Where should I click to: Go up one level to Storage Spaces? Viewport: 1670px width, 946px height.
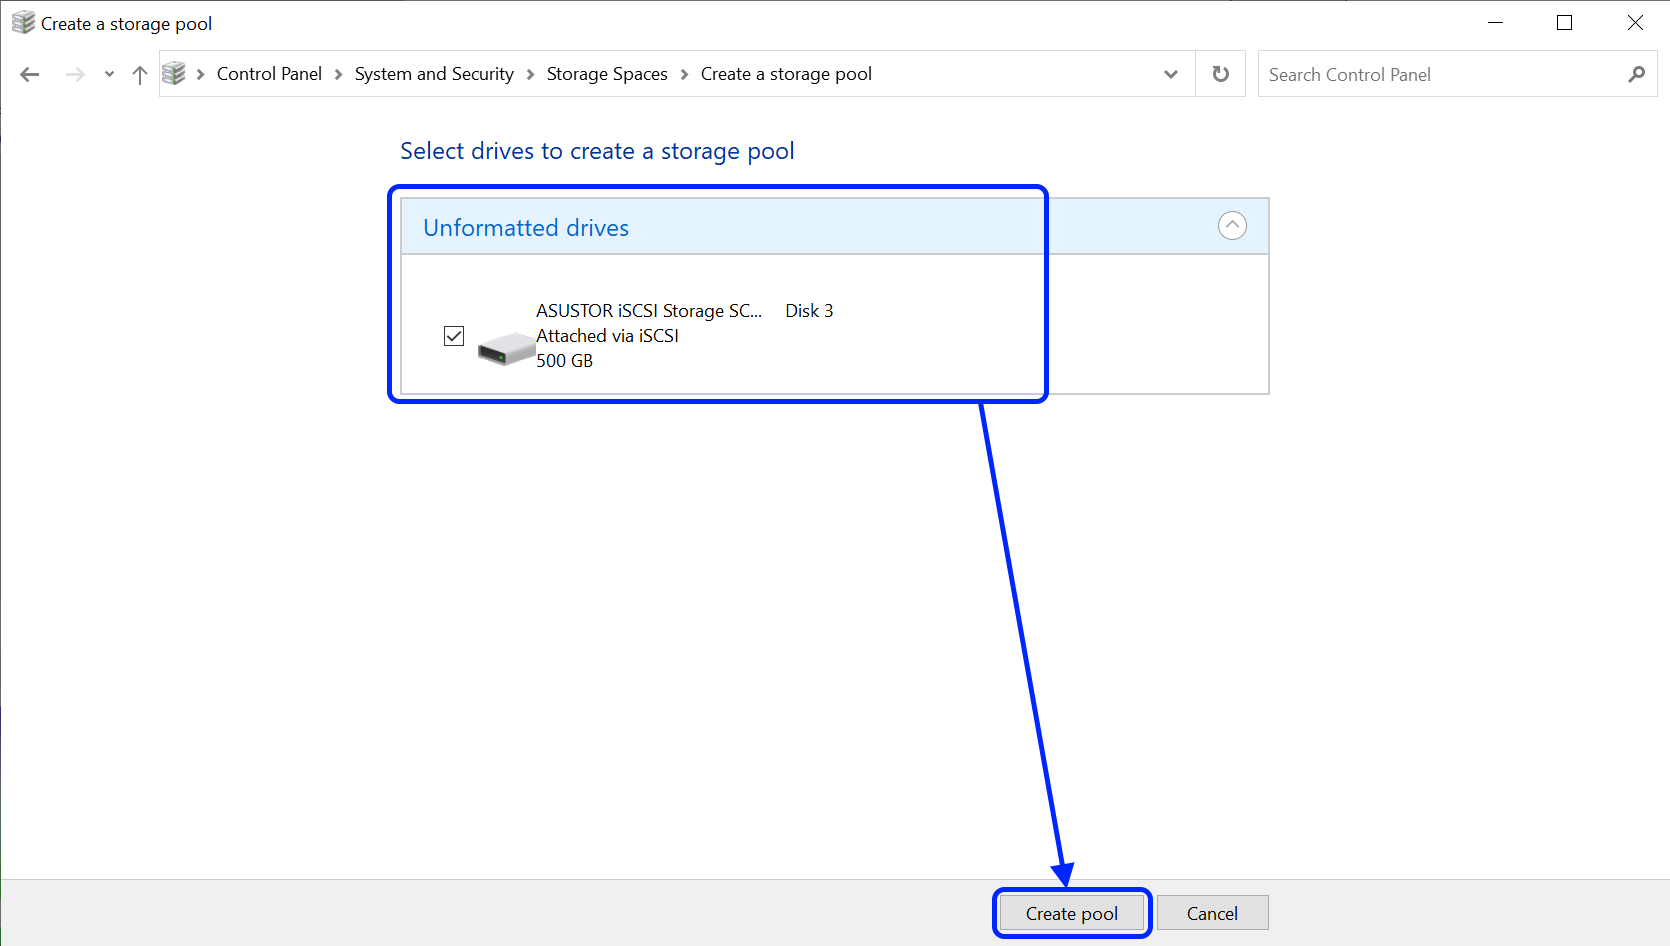[x=140, y=74]
